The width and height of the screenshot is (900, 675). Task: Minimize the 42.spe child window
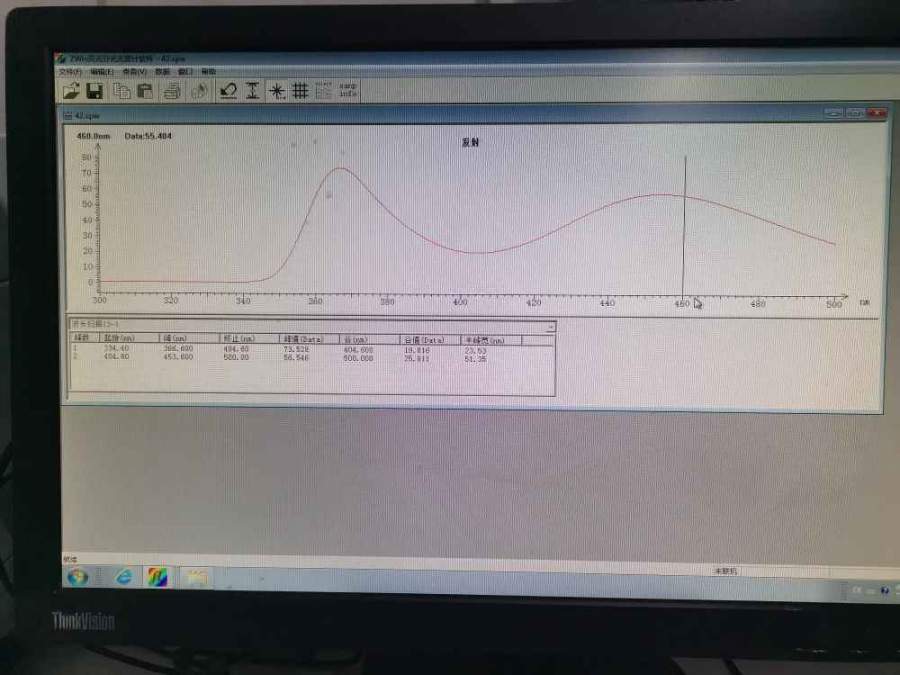click(833, 113)
